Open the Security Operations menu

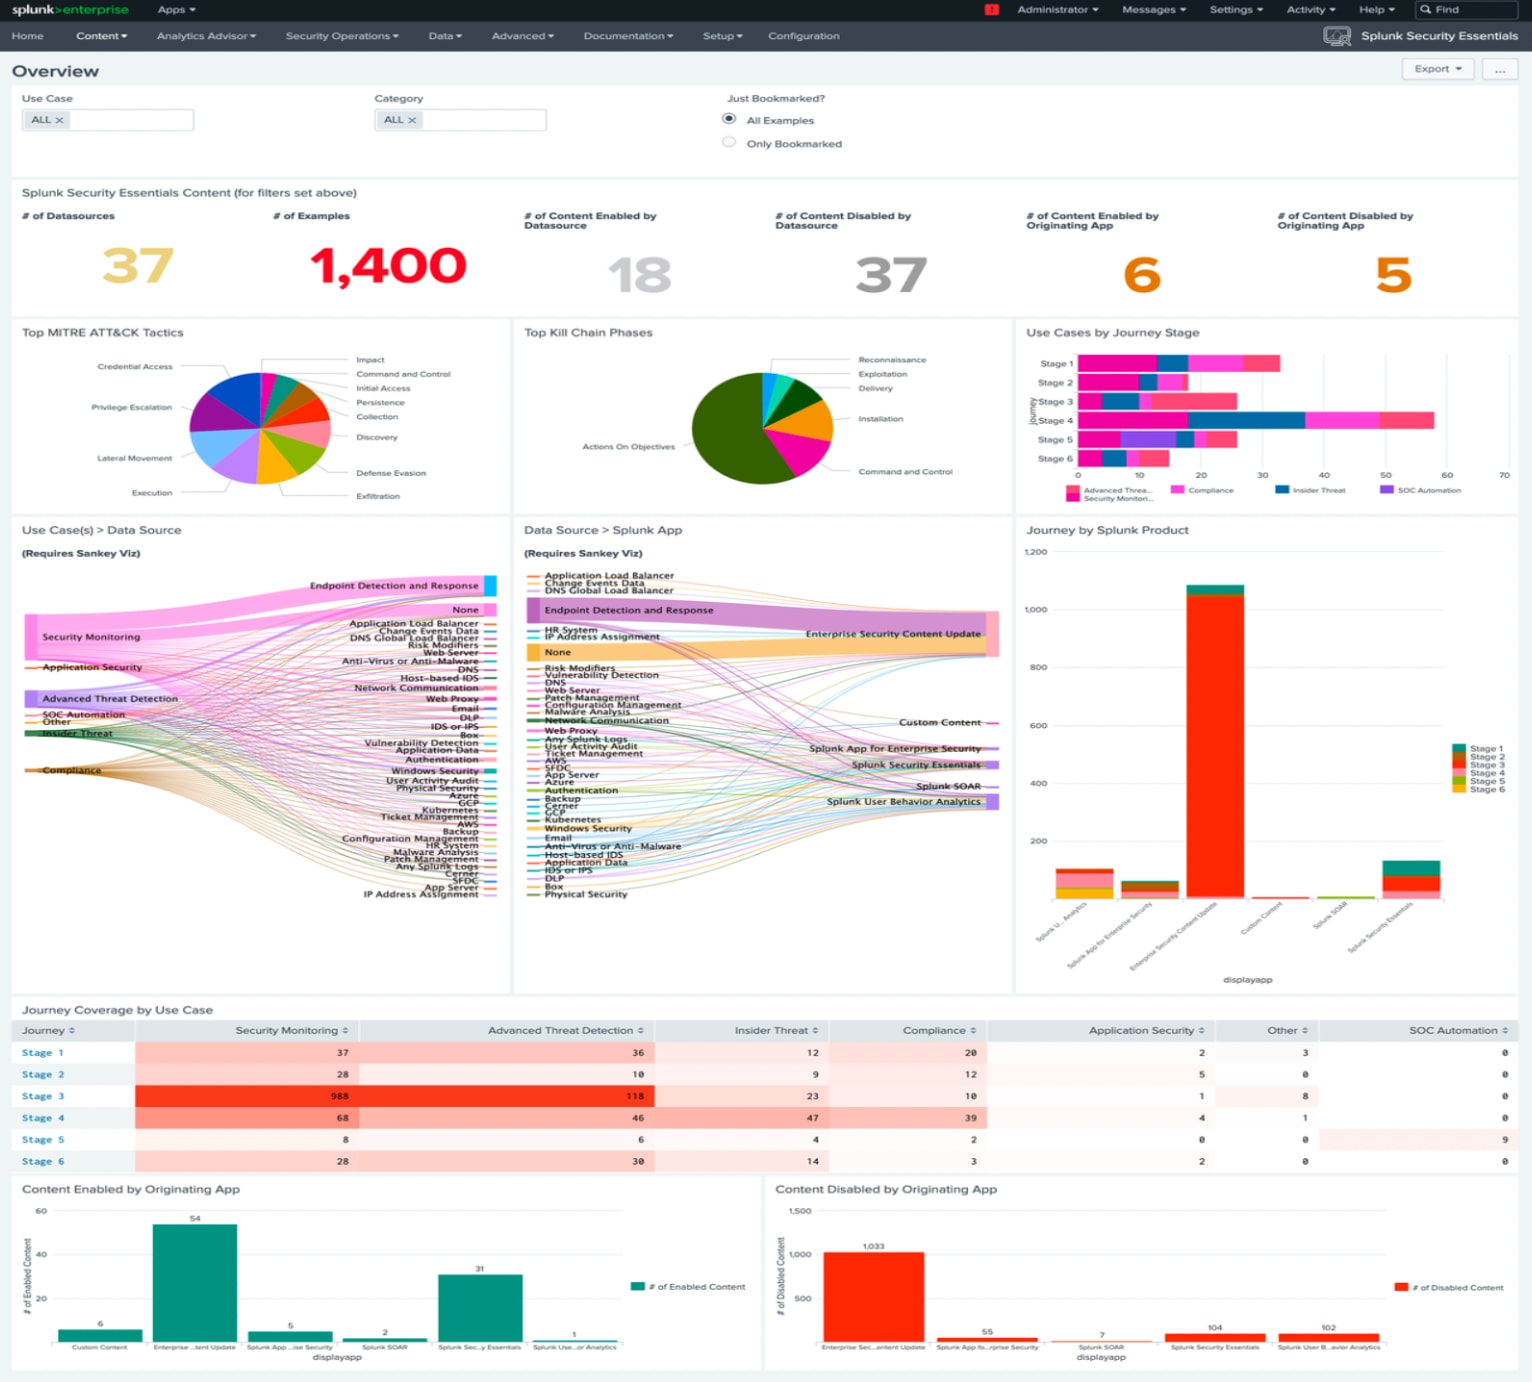342,36
